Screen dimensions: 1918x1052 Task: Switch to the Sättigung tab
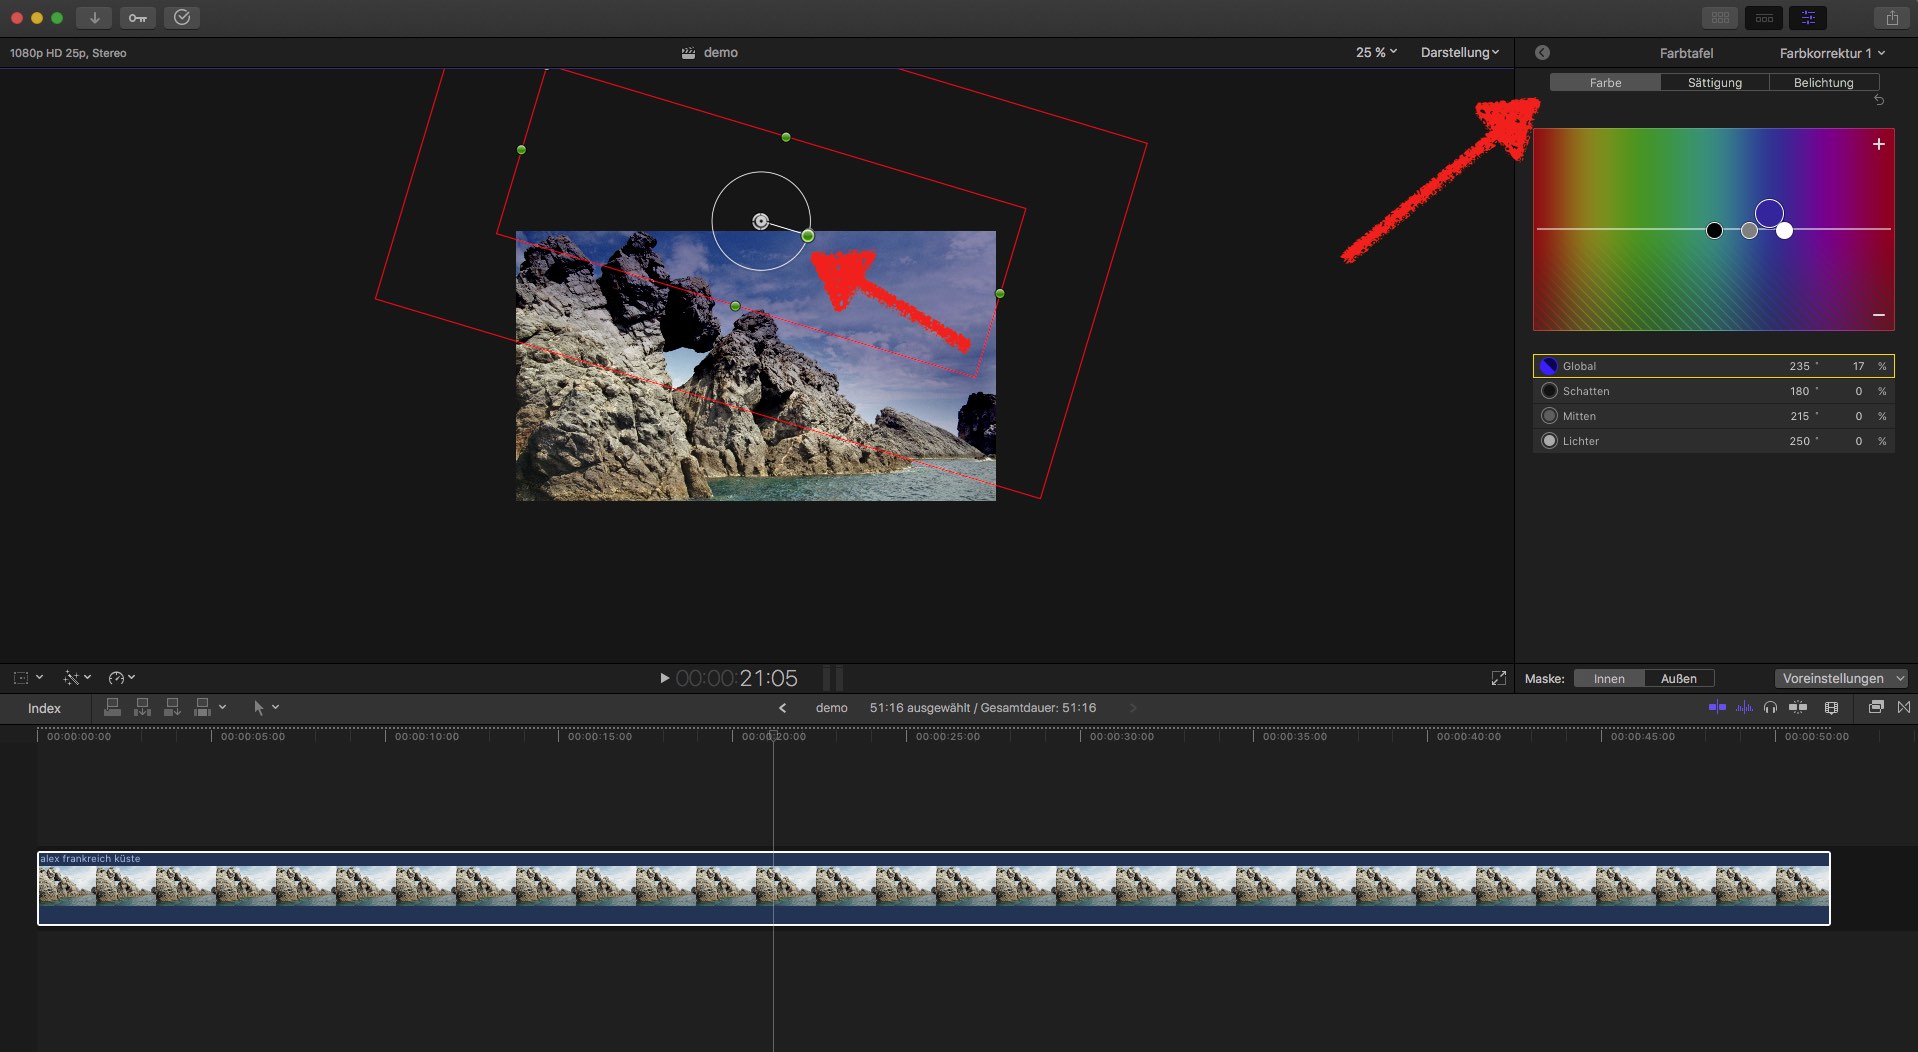coord(1714,83)
